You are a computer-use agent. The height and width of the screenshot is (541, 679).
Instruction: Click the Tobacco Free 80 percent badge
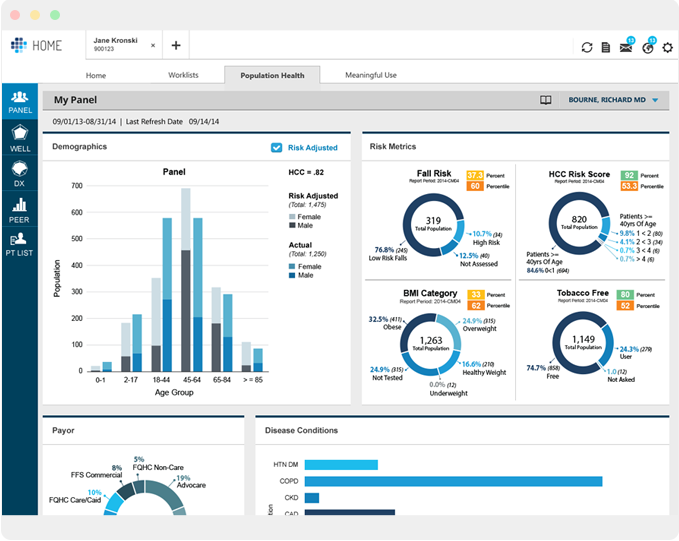click(625, 295)
